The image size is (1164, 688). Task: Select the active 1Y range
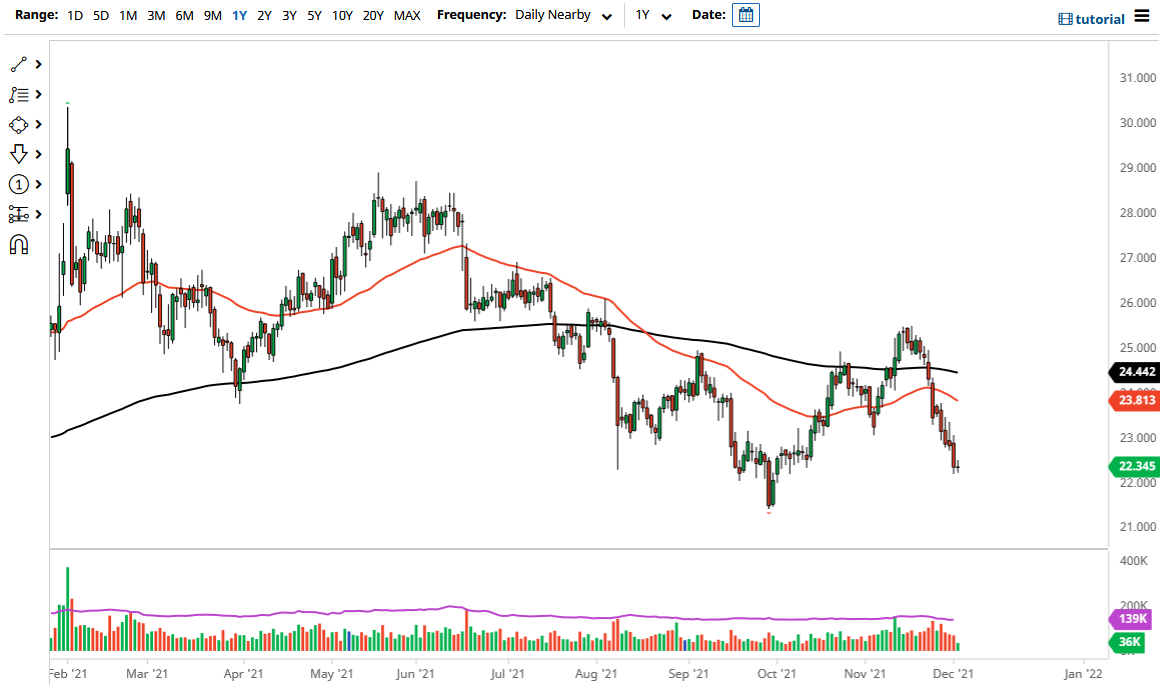(239, 15)
